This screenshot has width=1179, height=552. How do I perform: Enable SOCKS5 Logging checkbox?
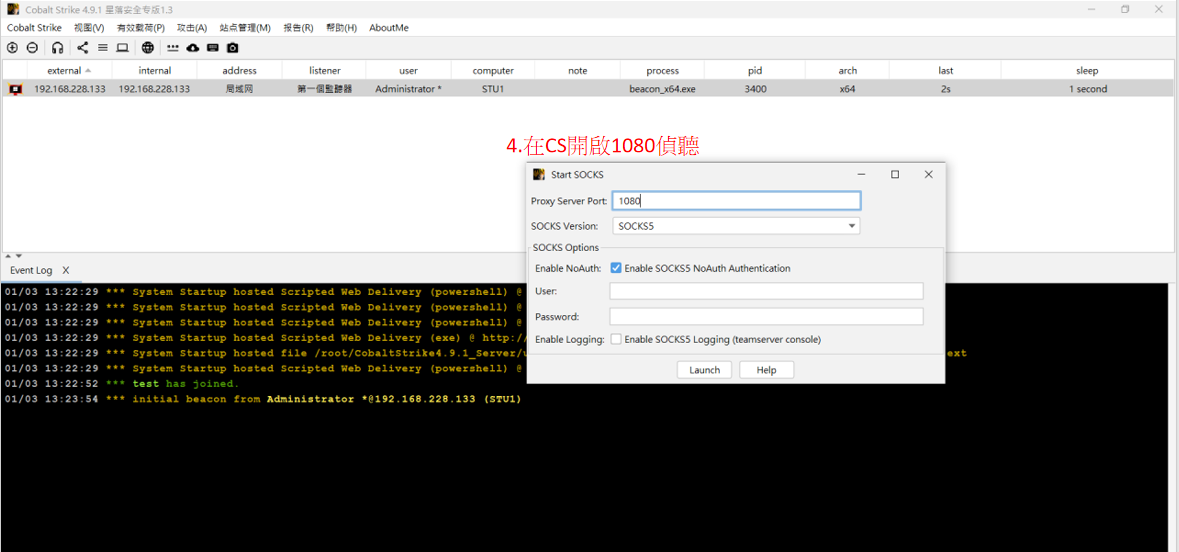pyautogui.click(x=616, y=339)
